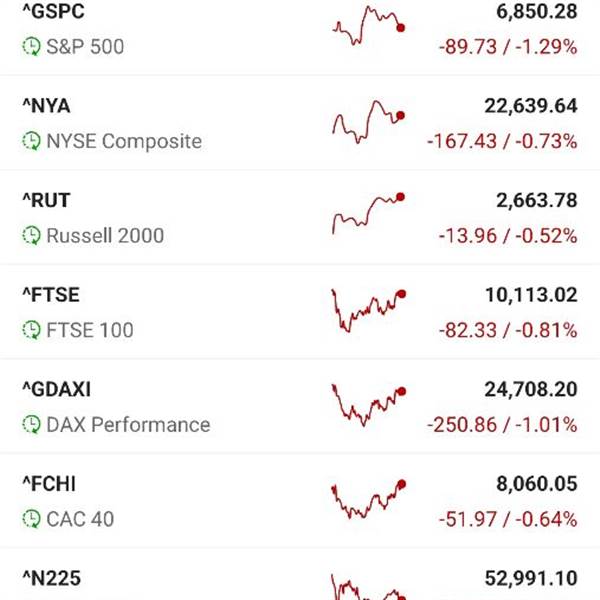View the FTSE 100 mini chart
This screenshot has width=600, height=600.
point(368,309)
